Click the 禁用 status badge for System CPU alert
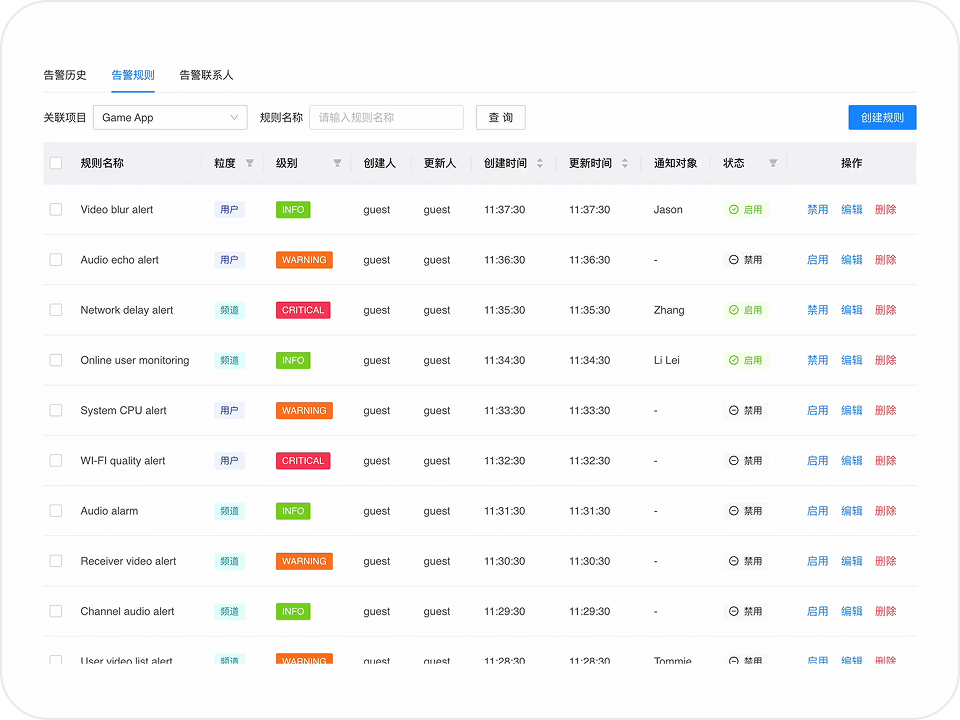Screen dimensions: 960x720 point(746,410)
